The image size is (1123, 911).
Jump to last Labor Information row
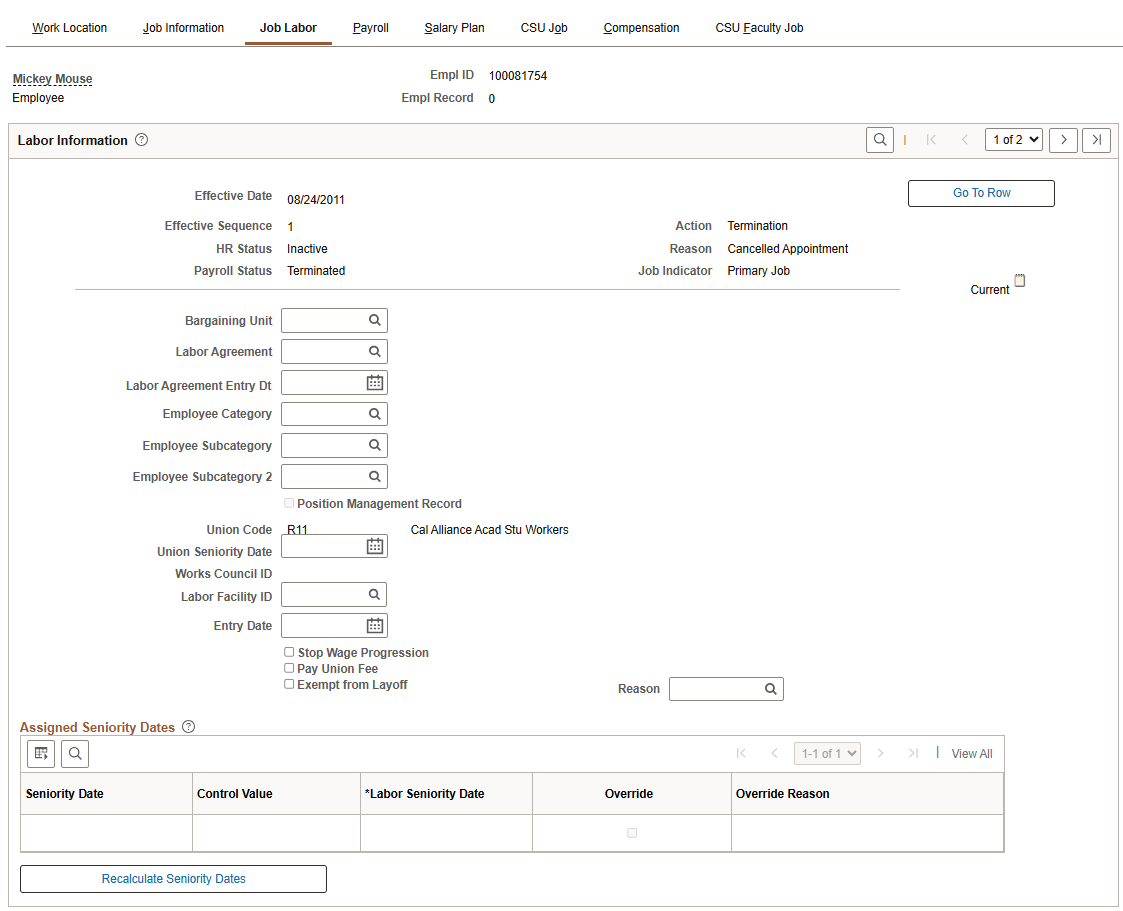point(1097,140)
